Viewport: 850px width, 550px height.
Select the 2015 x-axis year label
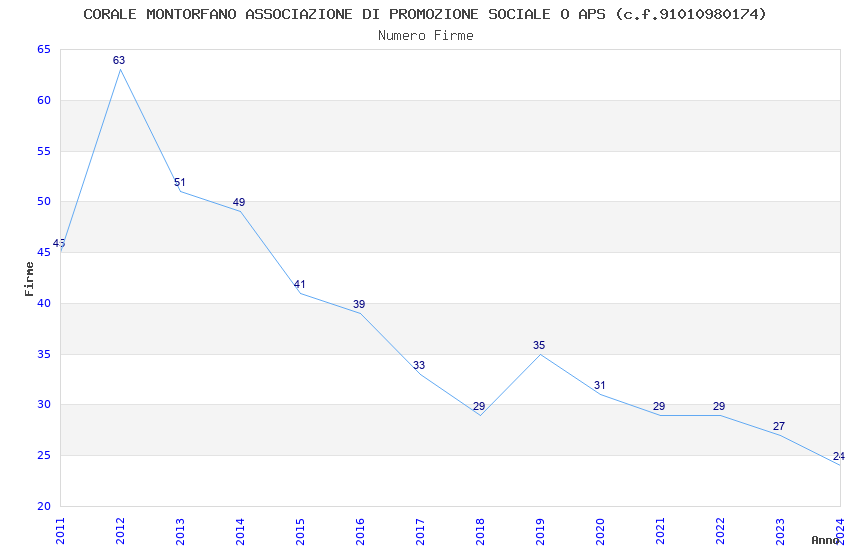tap(300, 531)
